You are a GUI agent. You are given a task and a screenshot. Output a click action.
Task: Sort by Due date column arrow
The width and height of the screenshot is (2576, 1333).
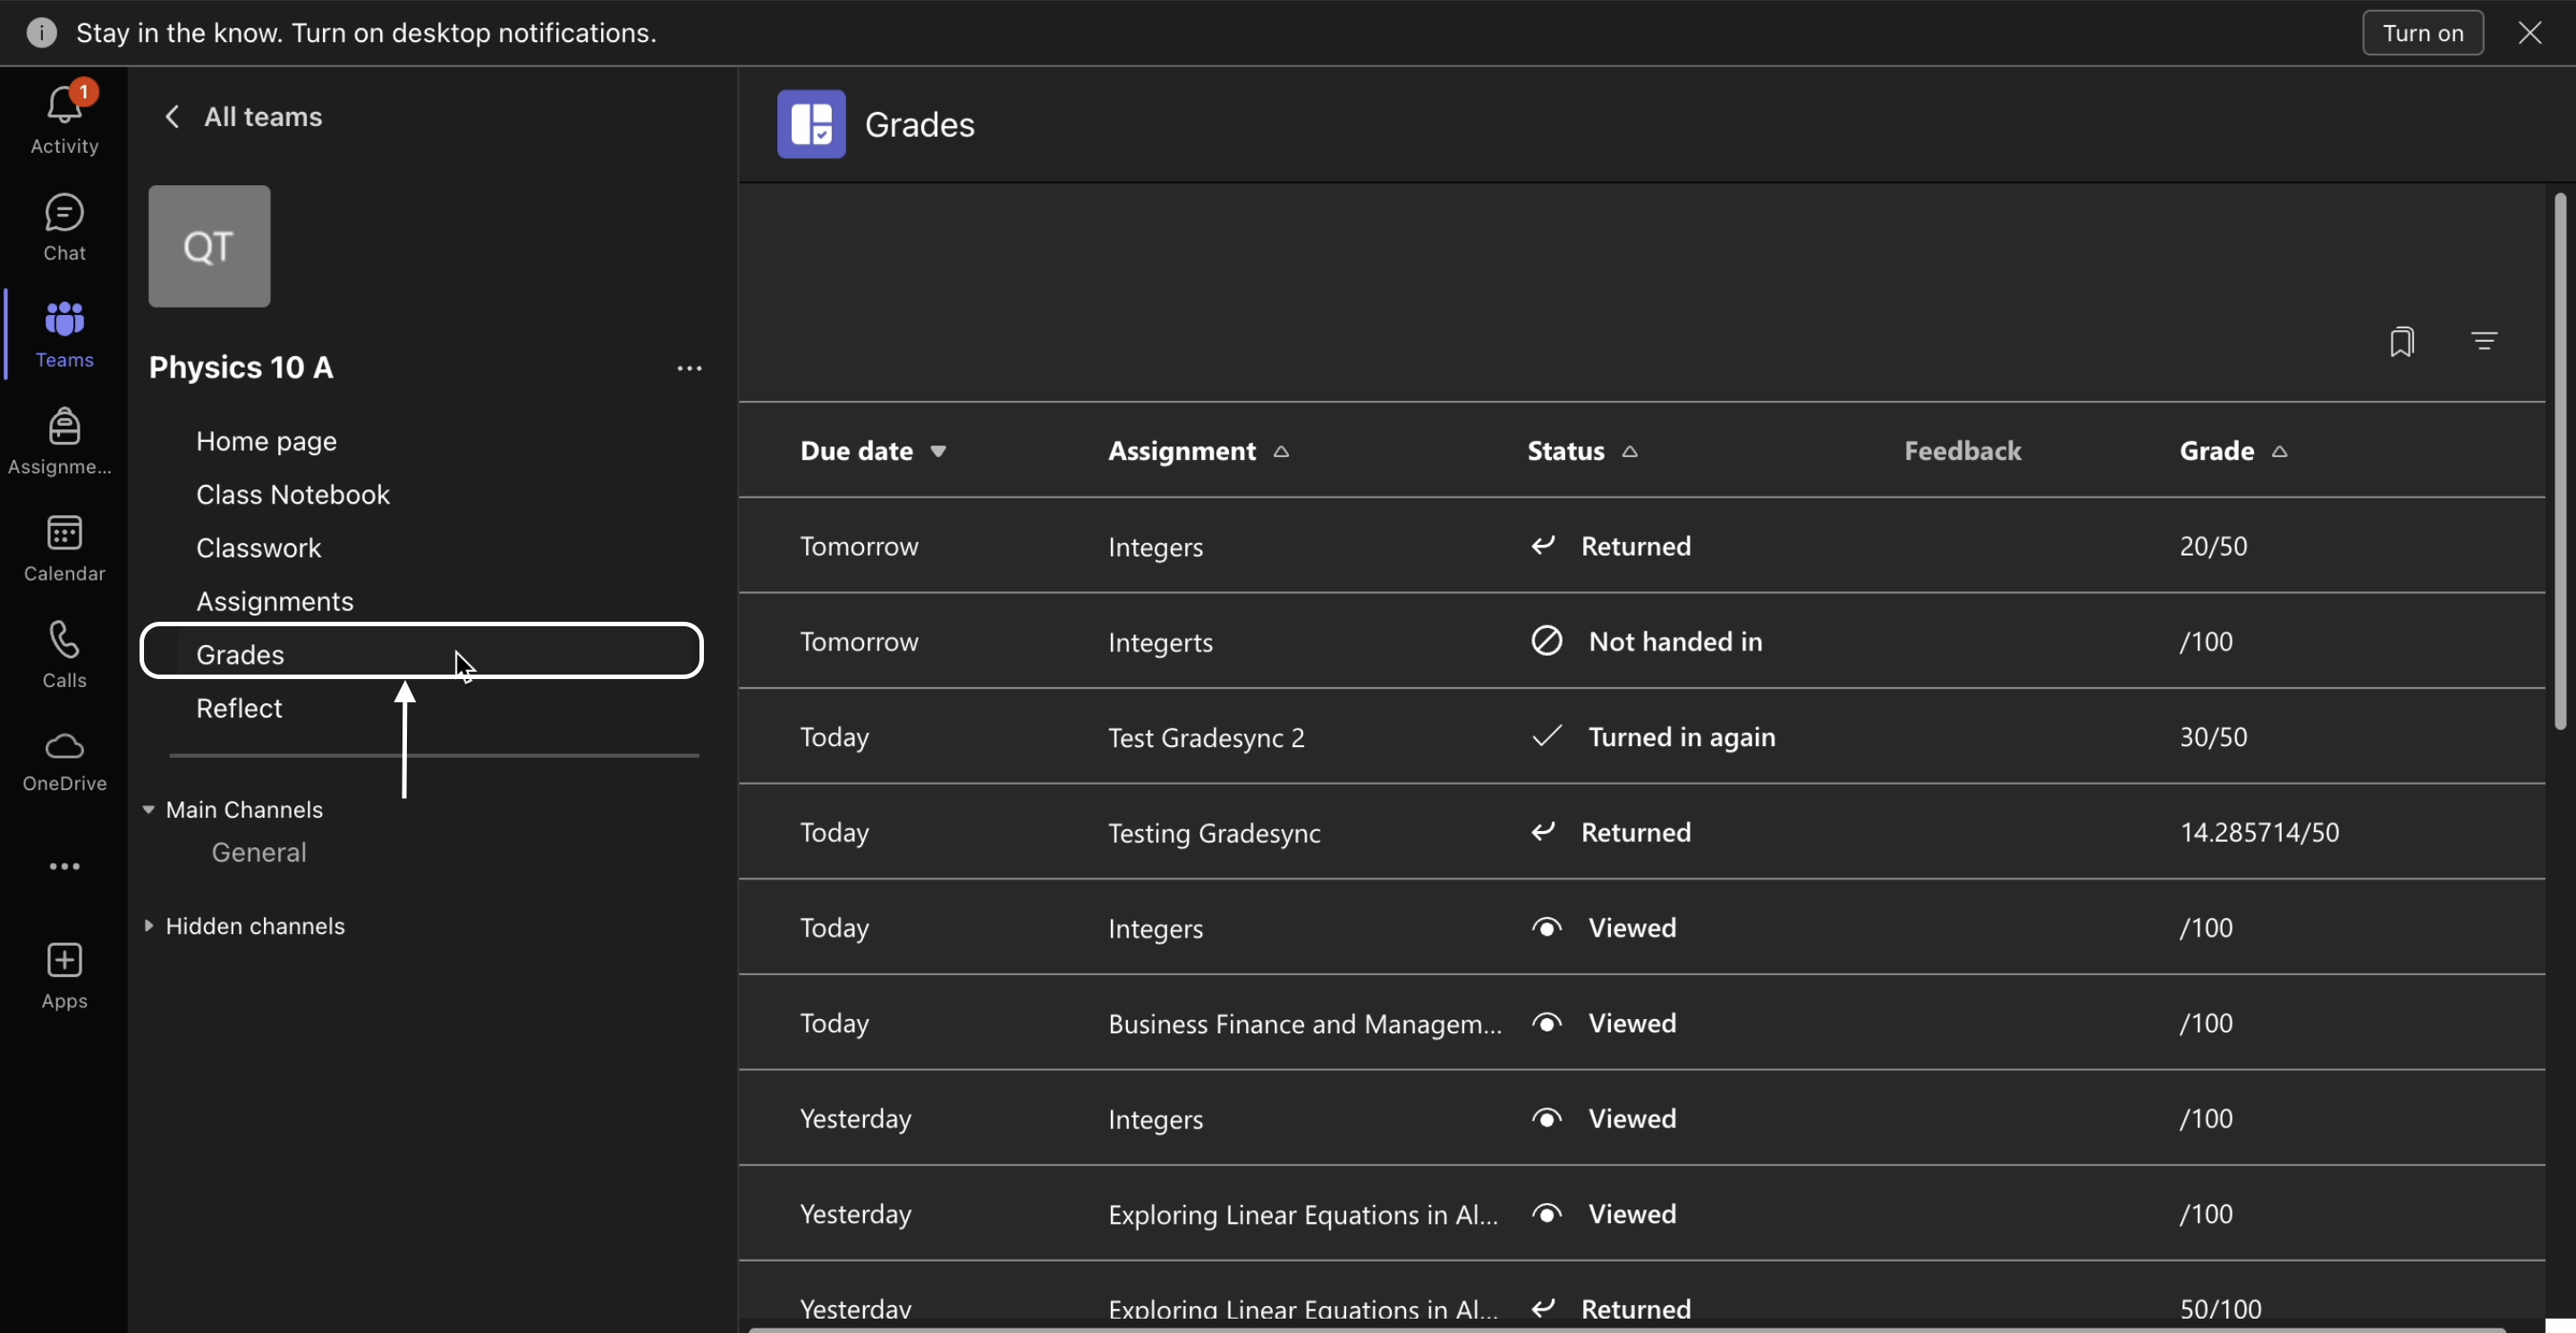pos(937,452)
